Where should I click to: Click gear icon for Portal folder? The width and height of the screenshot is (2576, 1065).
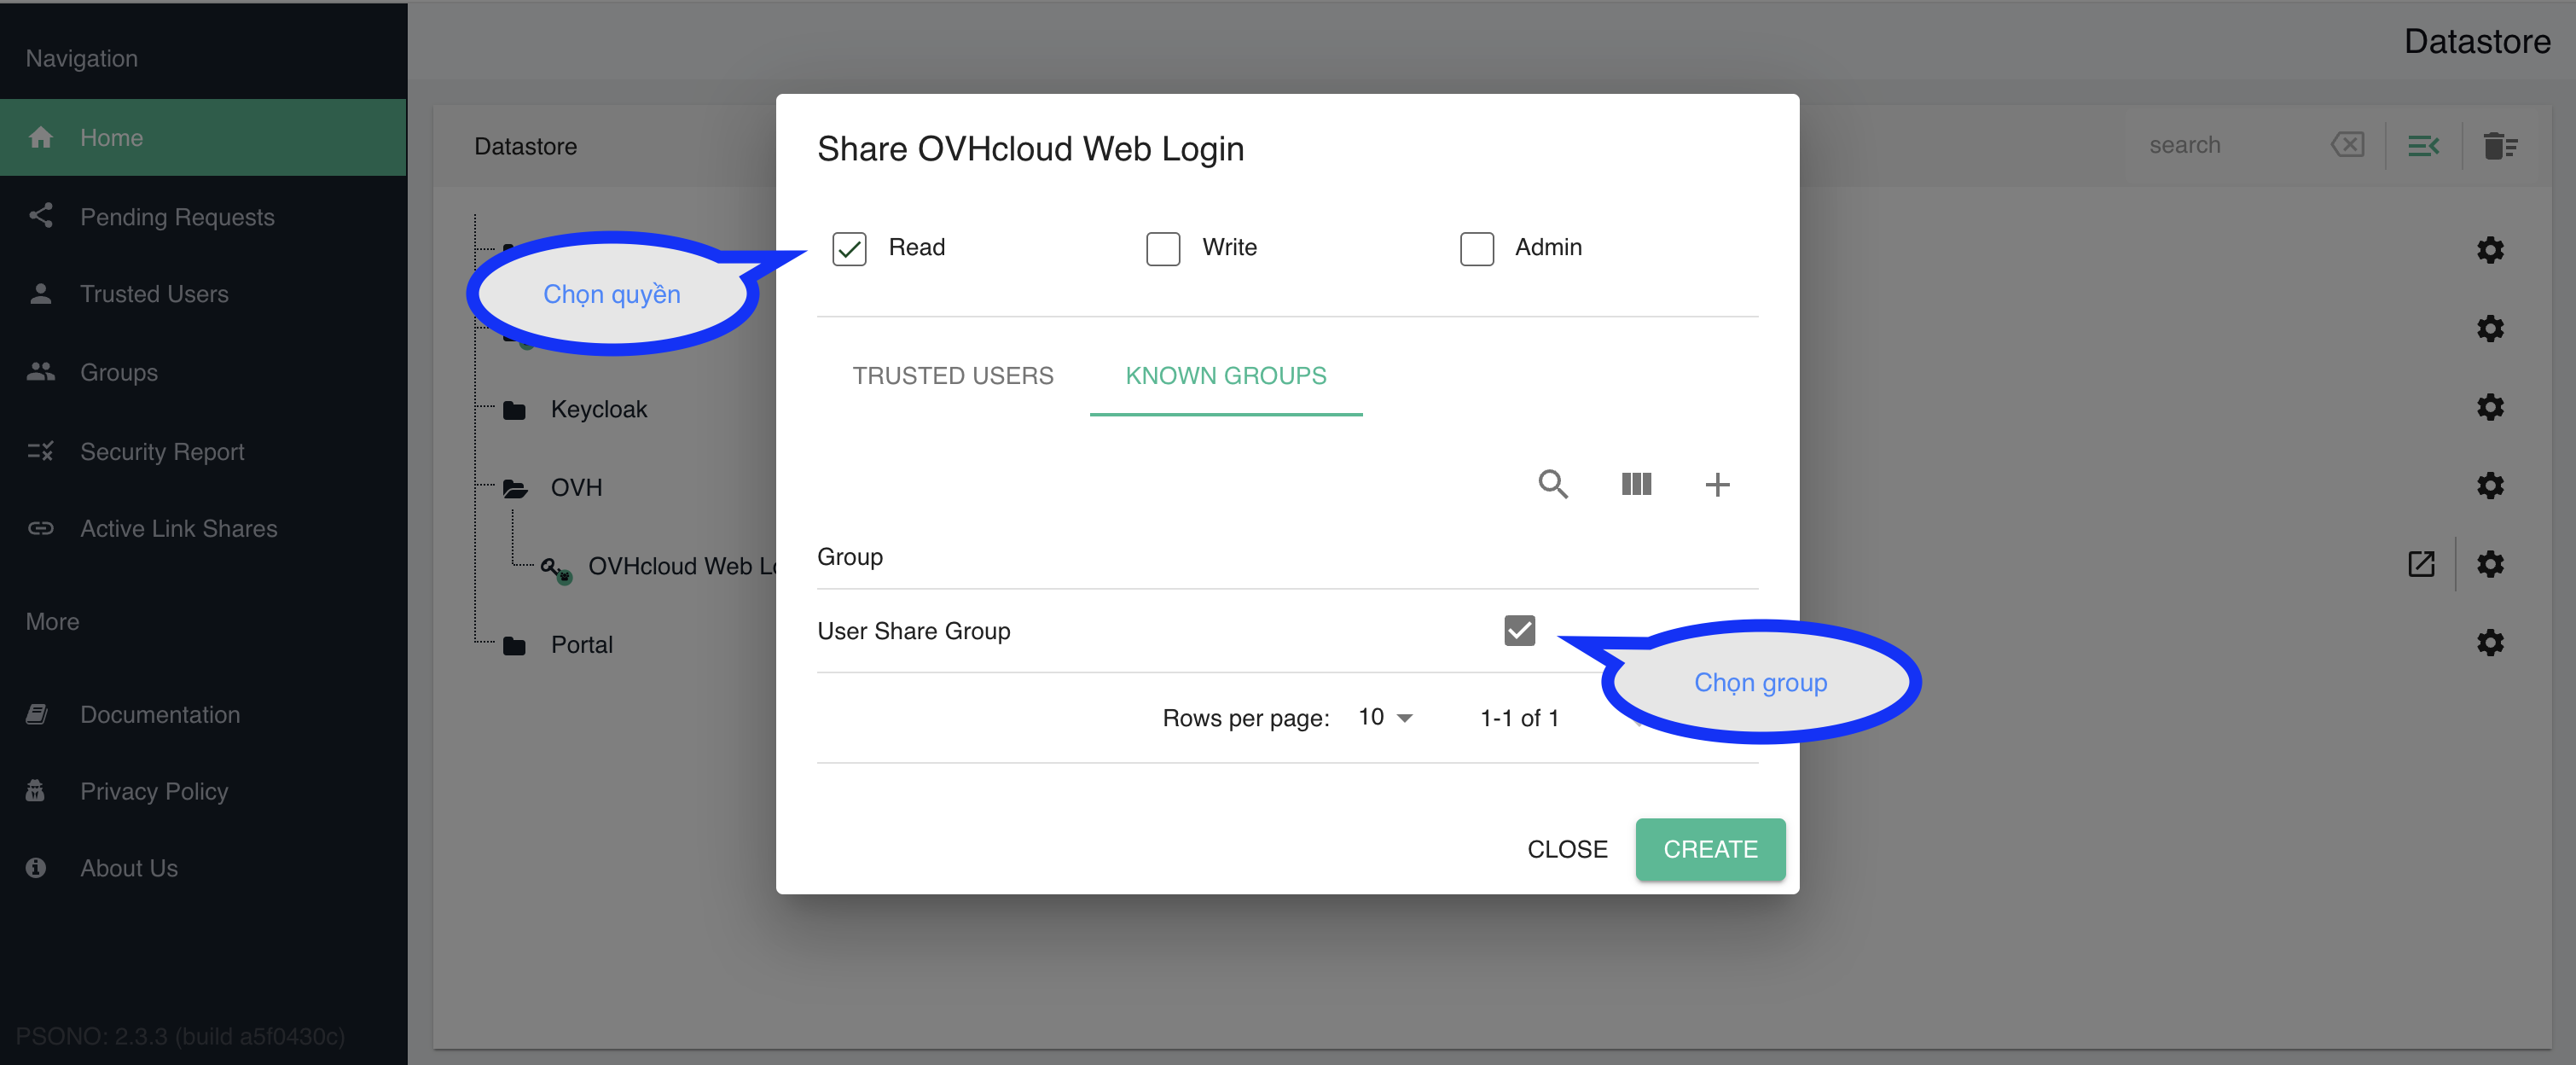pos(2489,643)
